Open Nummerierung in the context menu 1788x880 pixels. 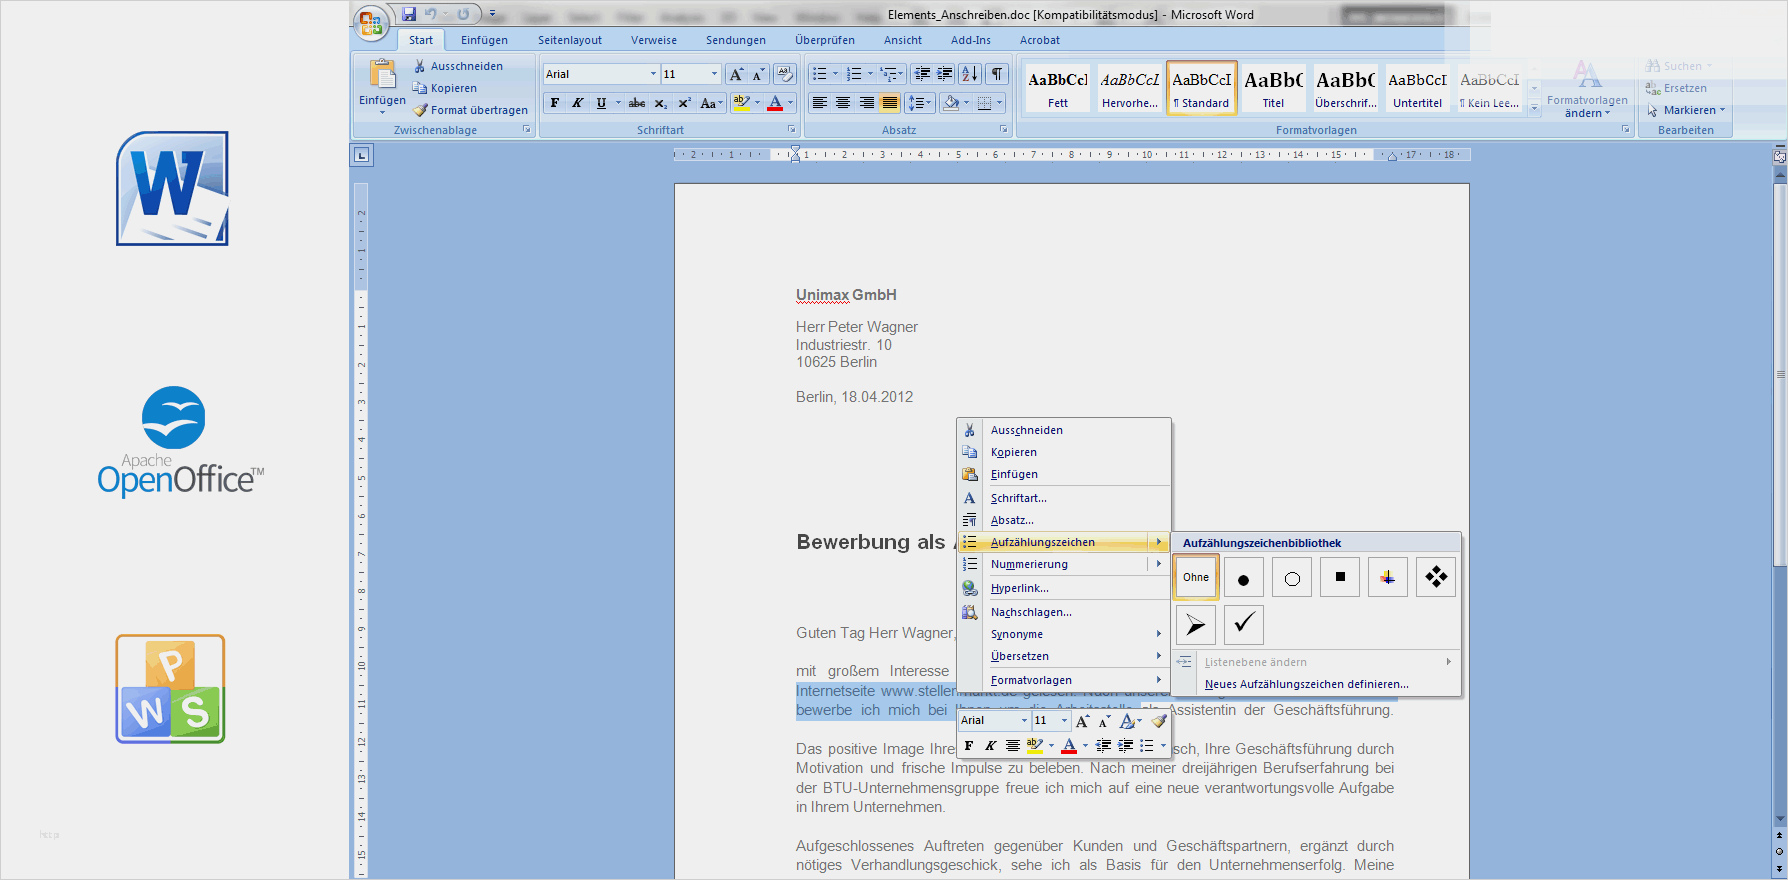(x=1029, y=564)
